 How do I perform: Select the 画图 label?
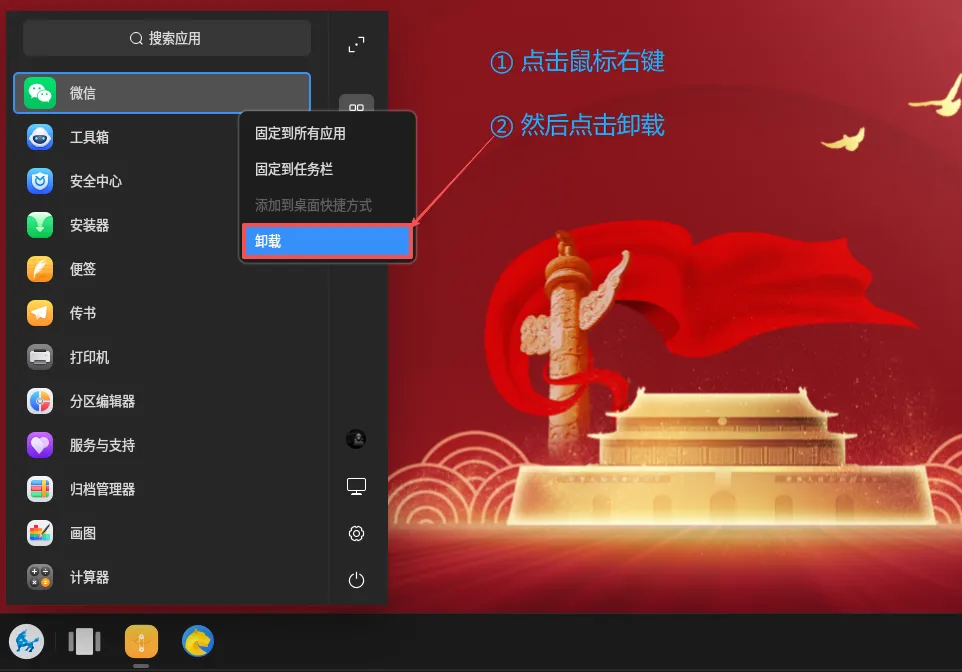[83, 533]
